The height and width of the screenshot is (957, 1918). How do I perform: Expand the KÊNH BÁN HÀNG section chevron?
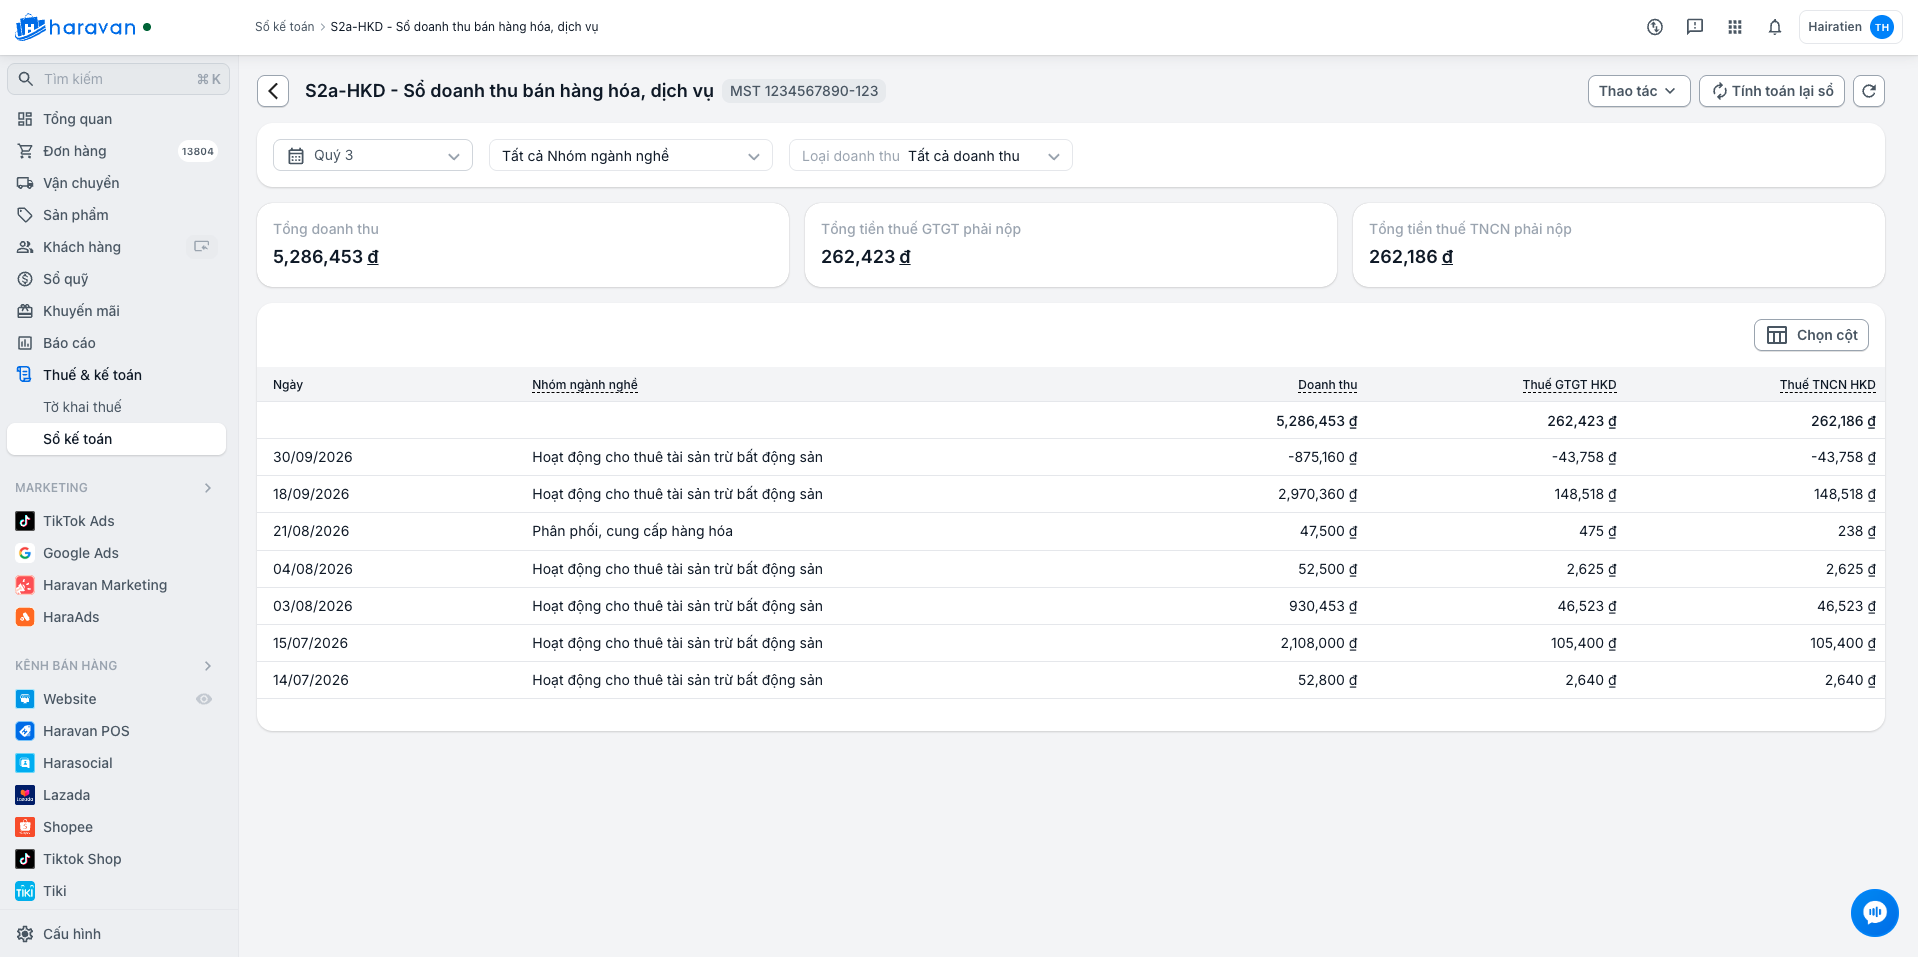tap(208, 666)
